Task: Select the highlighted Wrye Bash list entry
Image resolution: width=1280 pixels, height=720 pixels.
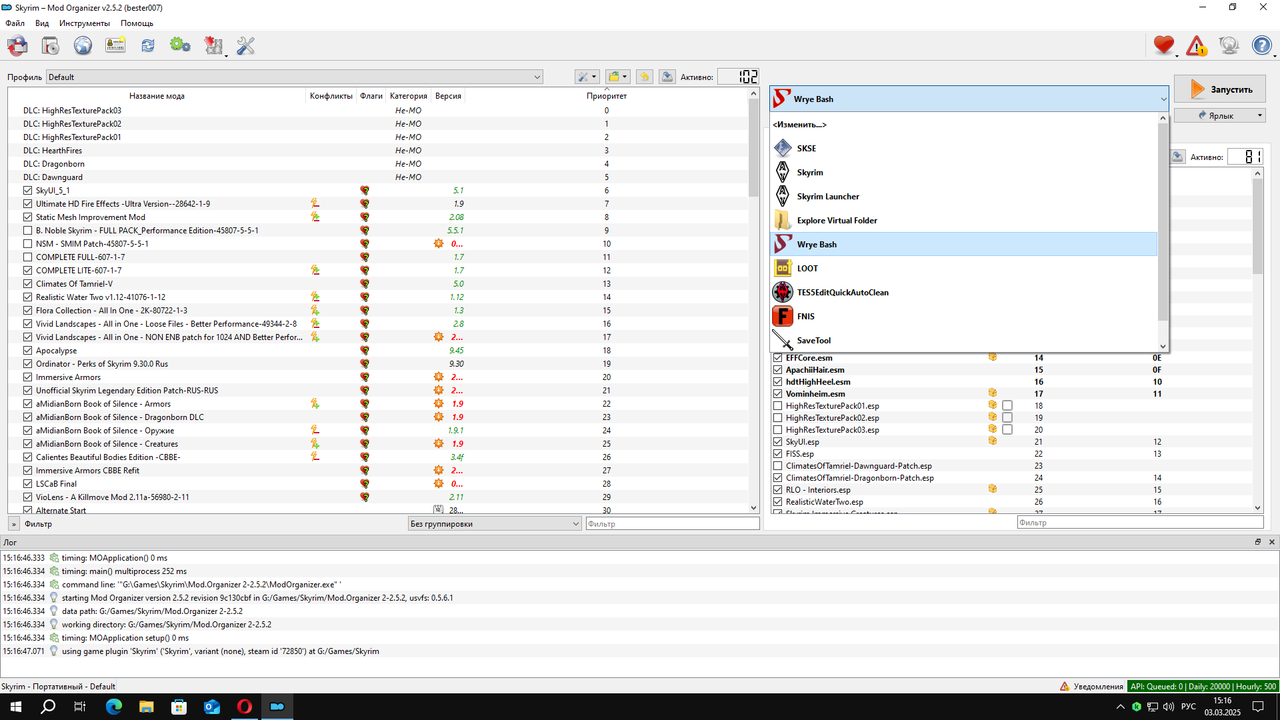Action: click(x=964, y=244)
